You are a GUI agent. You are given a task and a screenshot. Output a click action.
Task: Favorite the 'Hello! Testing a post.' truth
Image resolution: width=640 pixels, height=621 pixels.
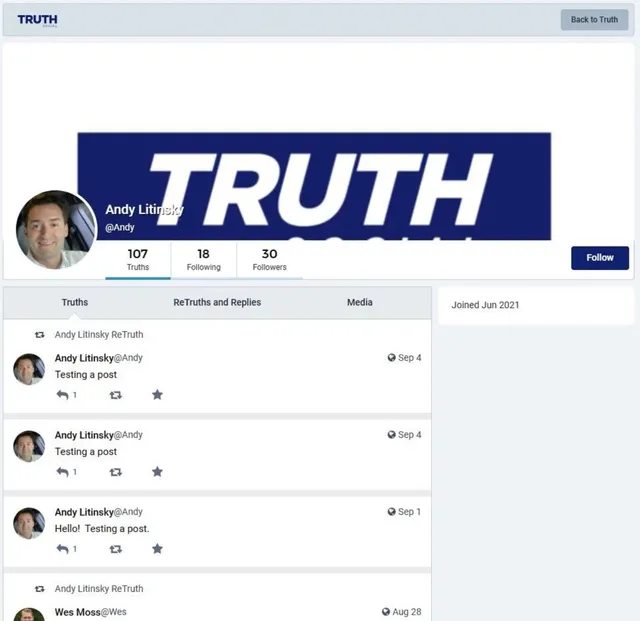coord(157,549)
